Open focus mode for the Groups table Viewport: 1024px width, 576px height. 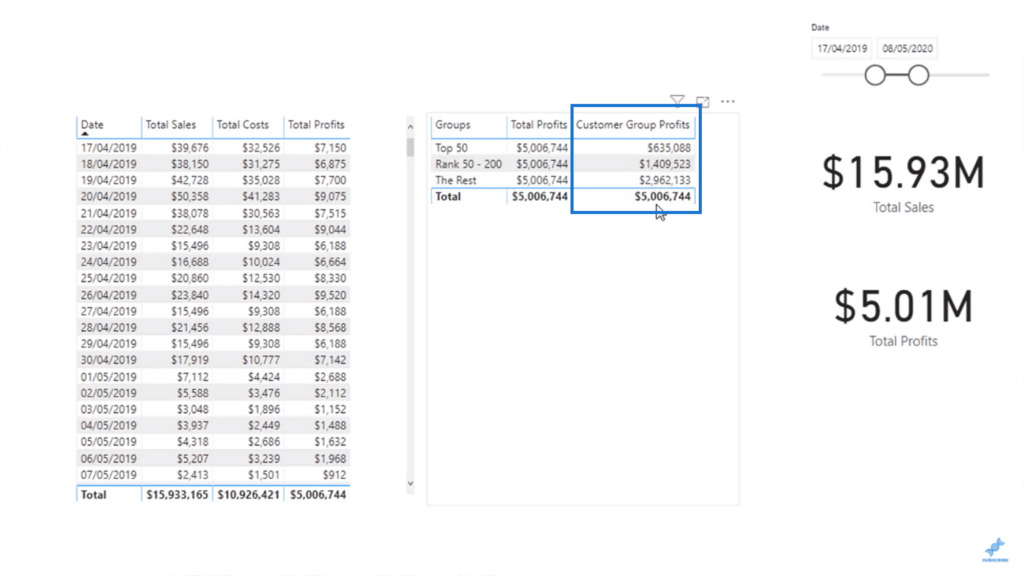703,101
